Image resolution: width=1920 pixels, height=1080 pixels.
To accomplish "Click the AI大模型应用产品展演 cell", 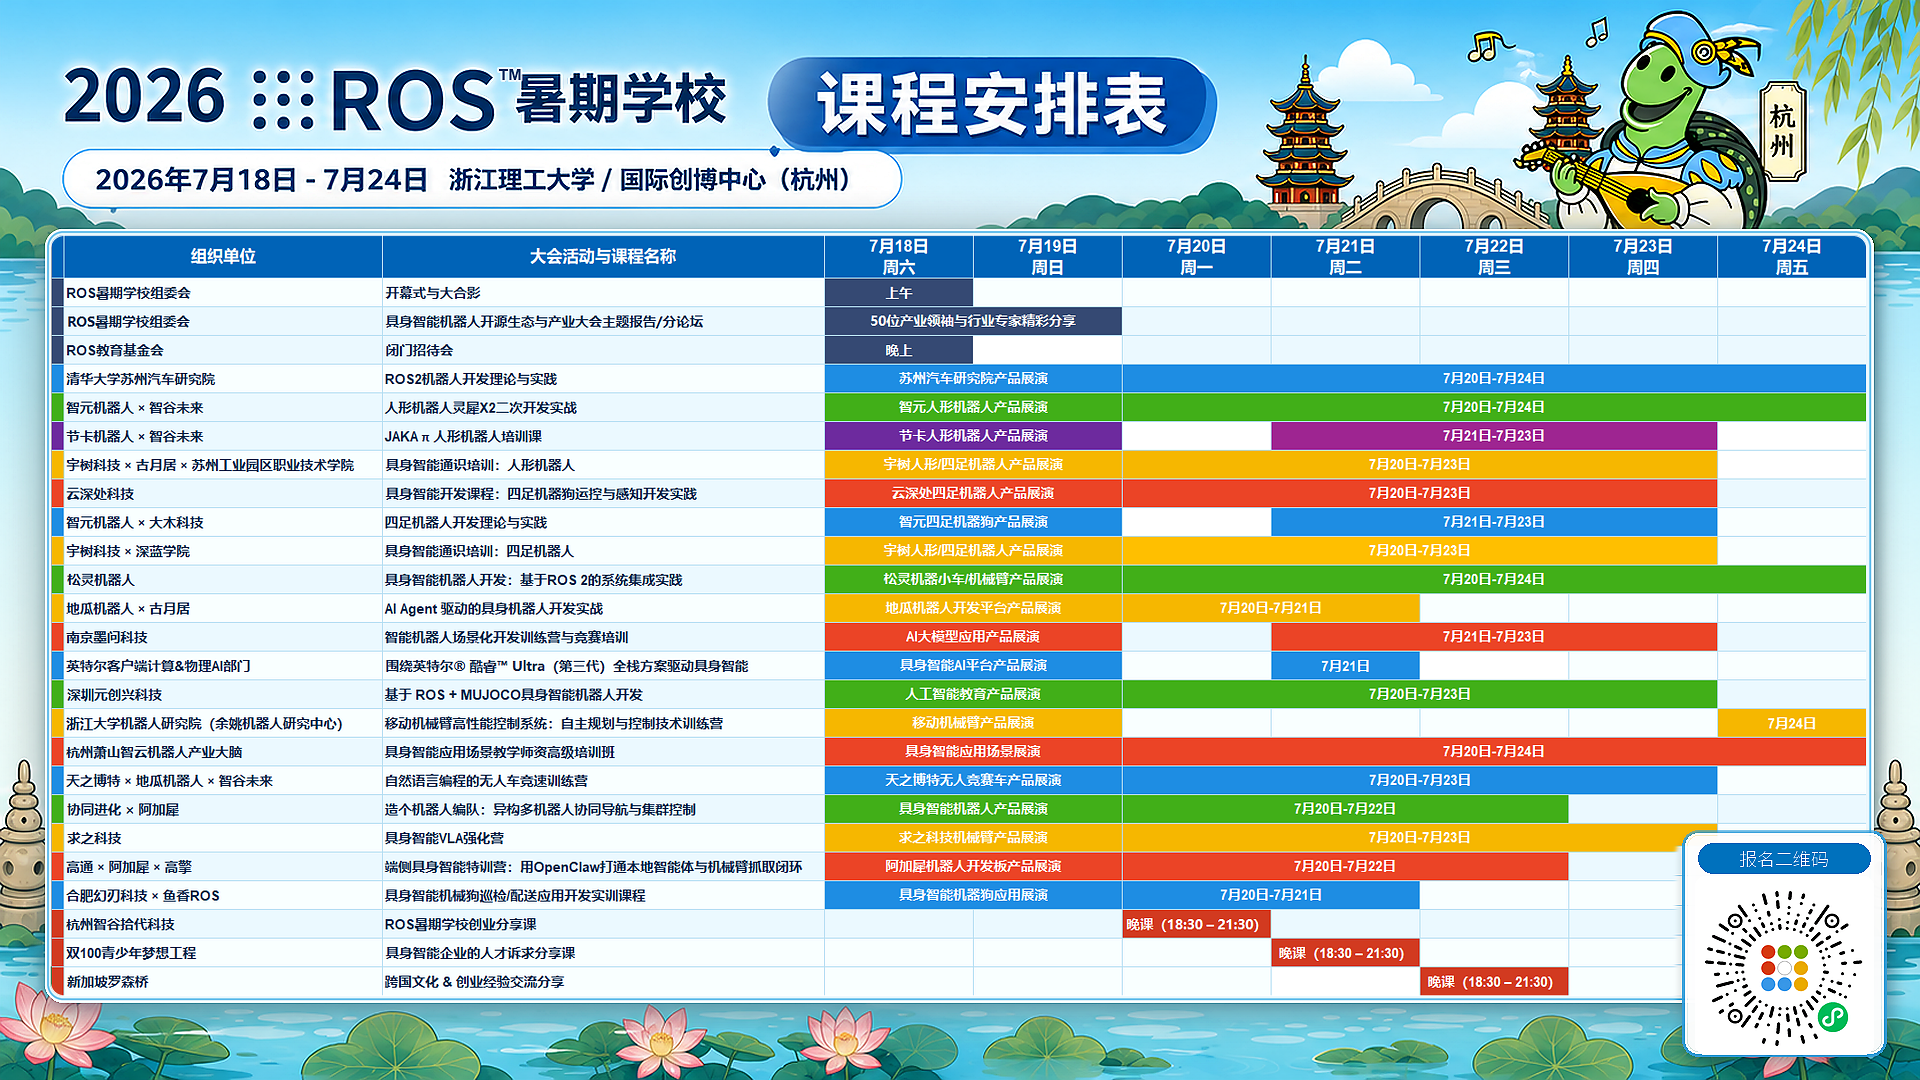I will tap(973, 637).
